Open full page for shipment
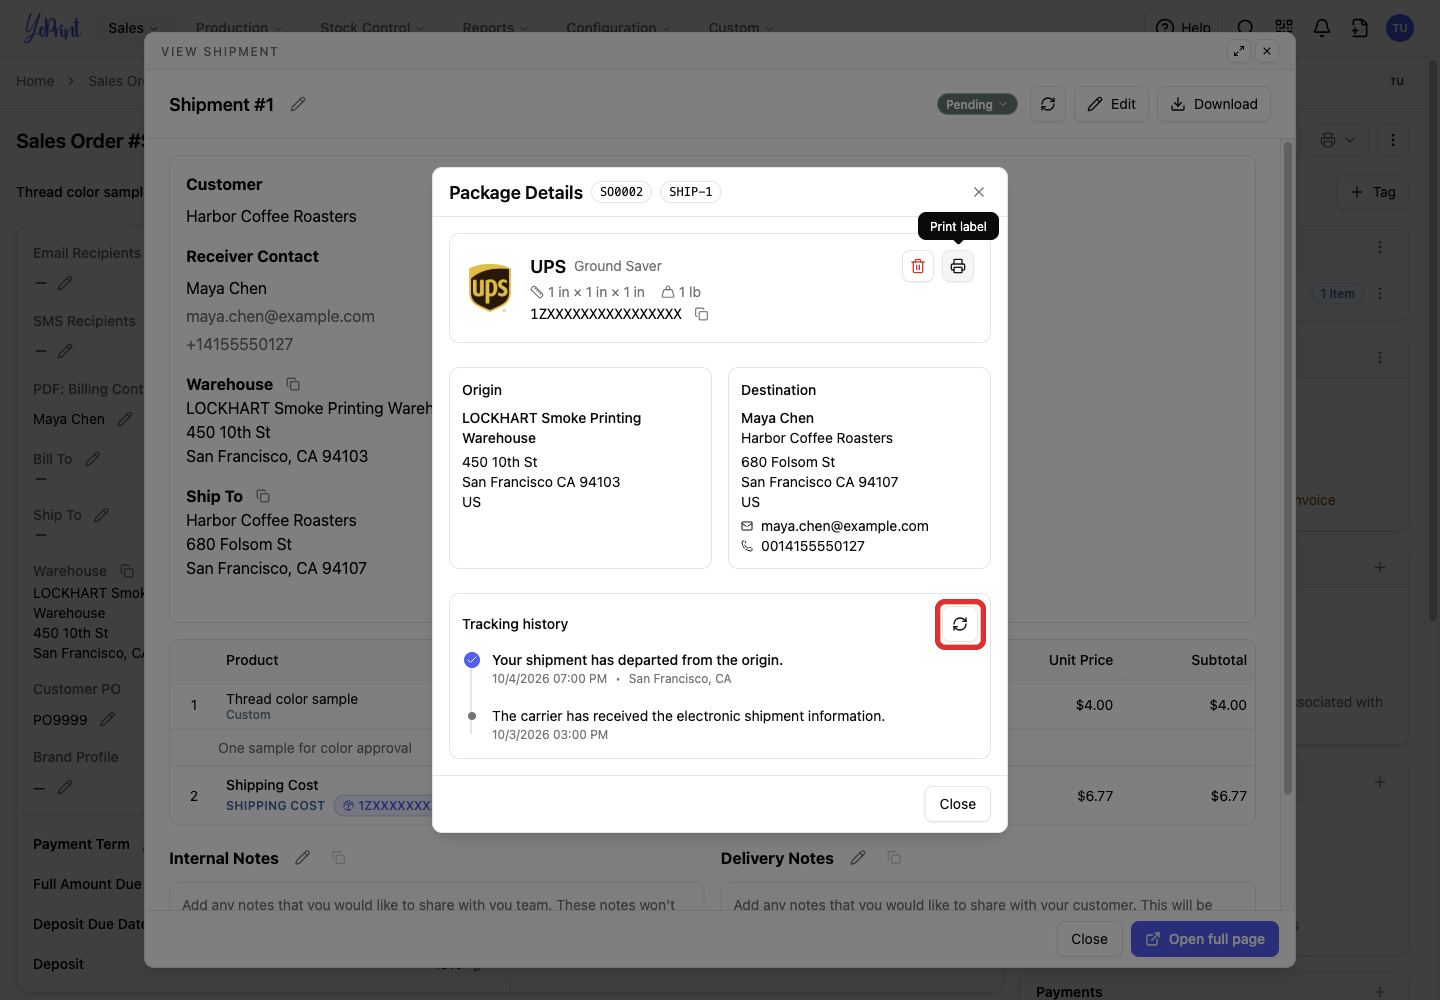Image resolution: width=1440 pixels, height=1000 pixels. tap(1205, 939)
